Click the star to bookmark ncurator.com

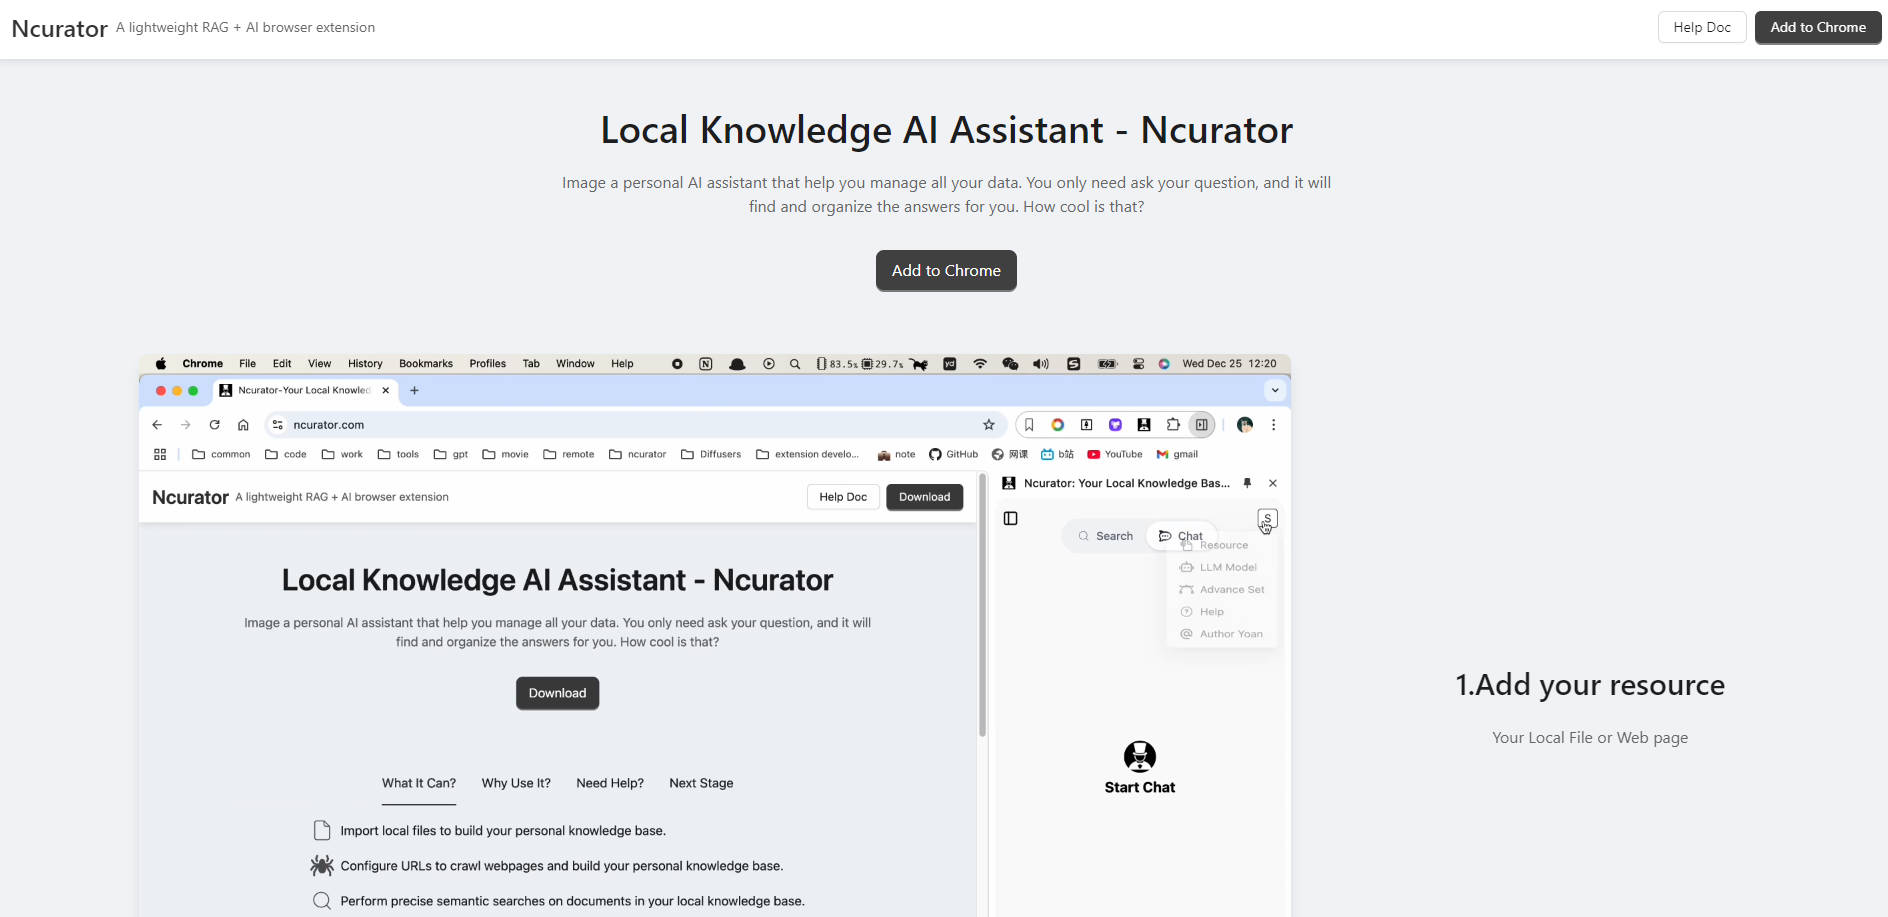(988, 424)
